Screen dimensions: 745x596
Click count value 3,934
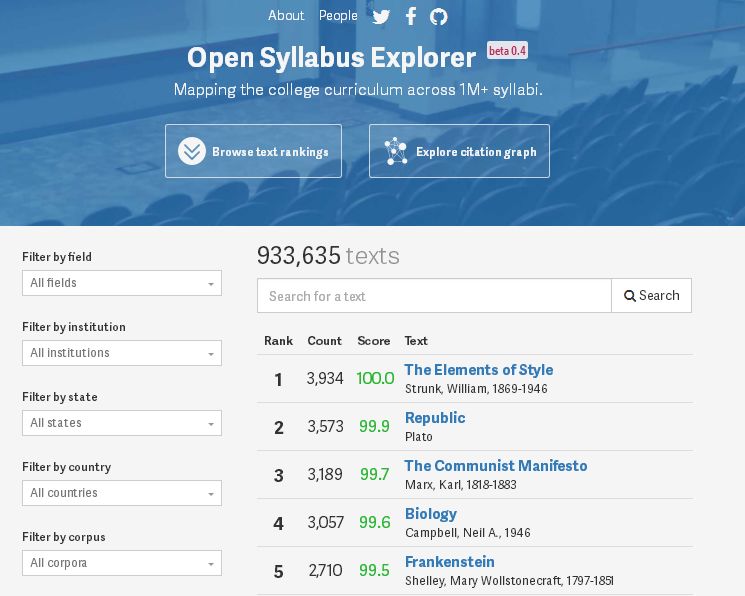pos(325,378)
